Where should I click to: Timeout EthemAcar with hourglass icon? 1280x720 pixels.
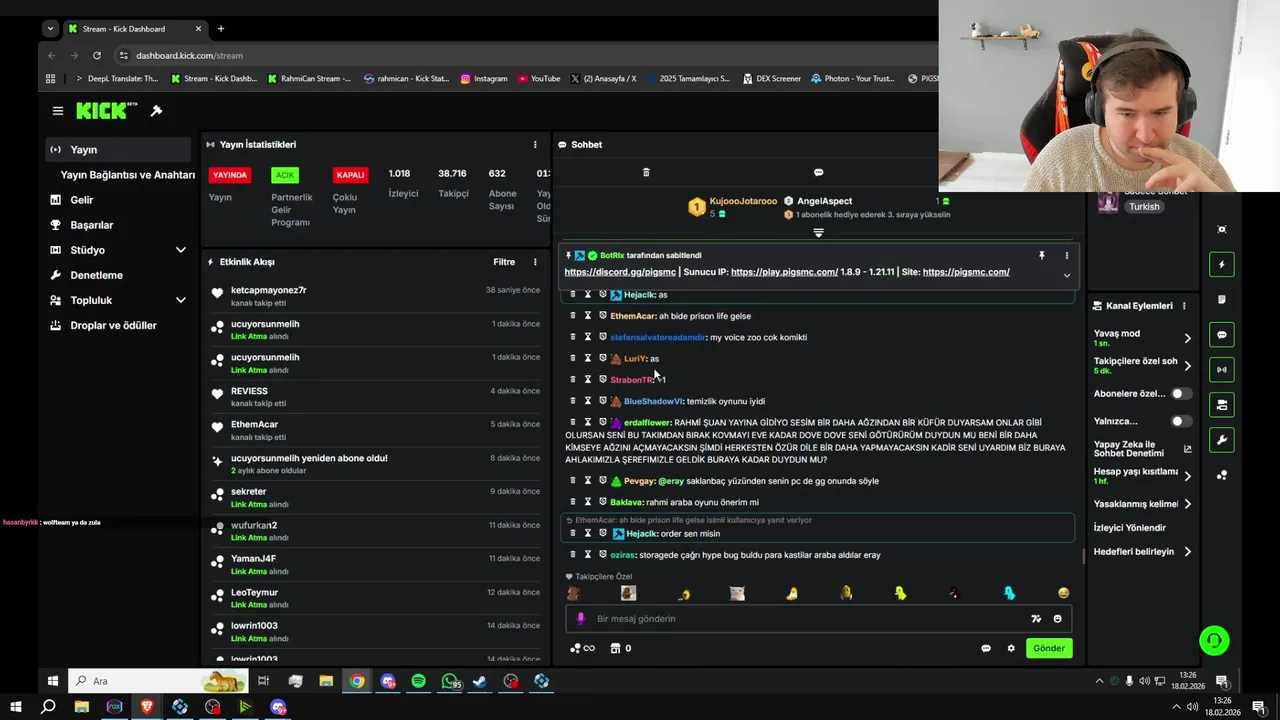[588, 316]
